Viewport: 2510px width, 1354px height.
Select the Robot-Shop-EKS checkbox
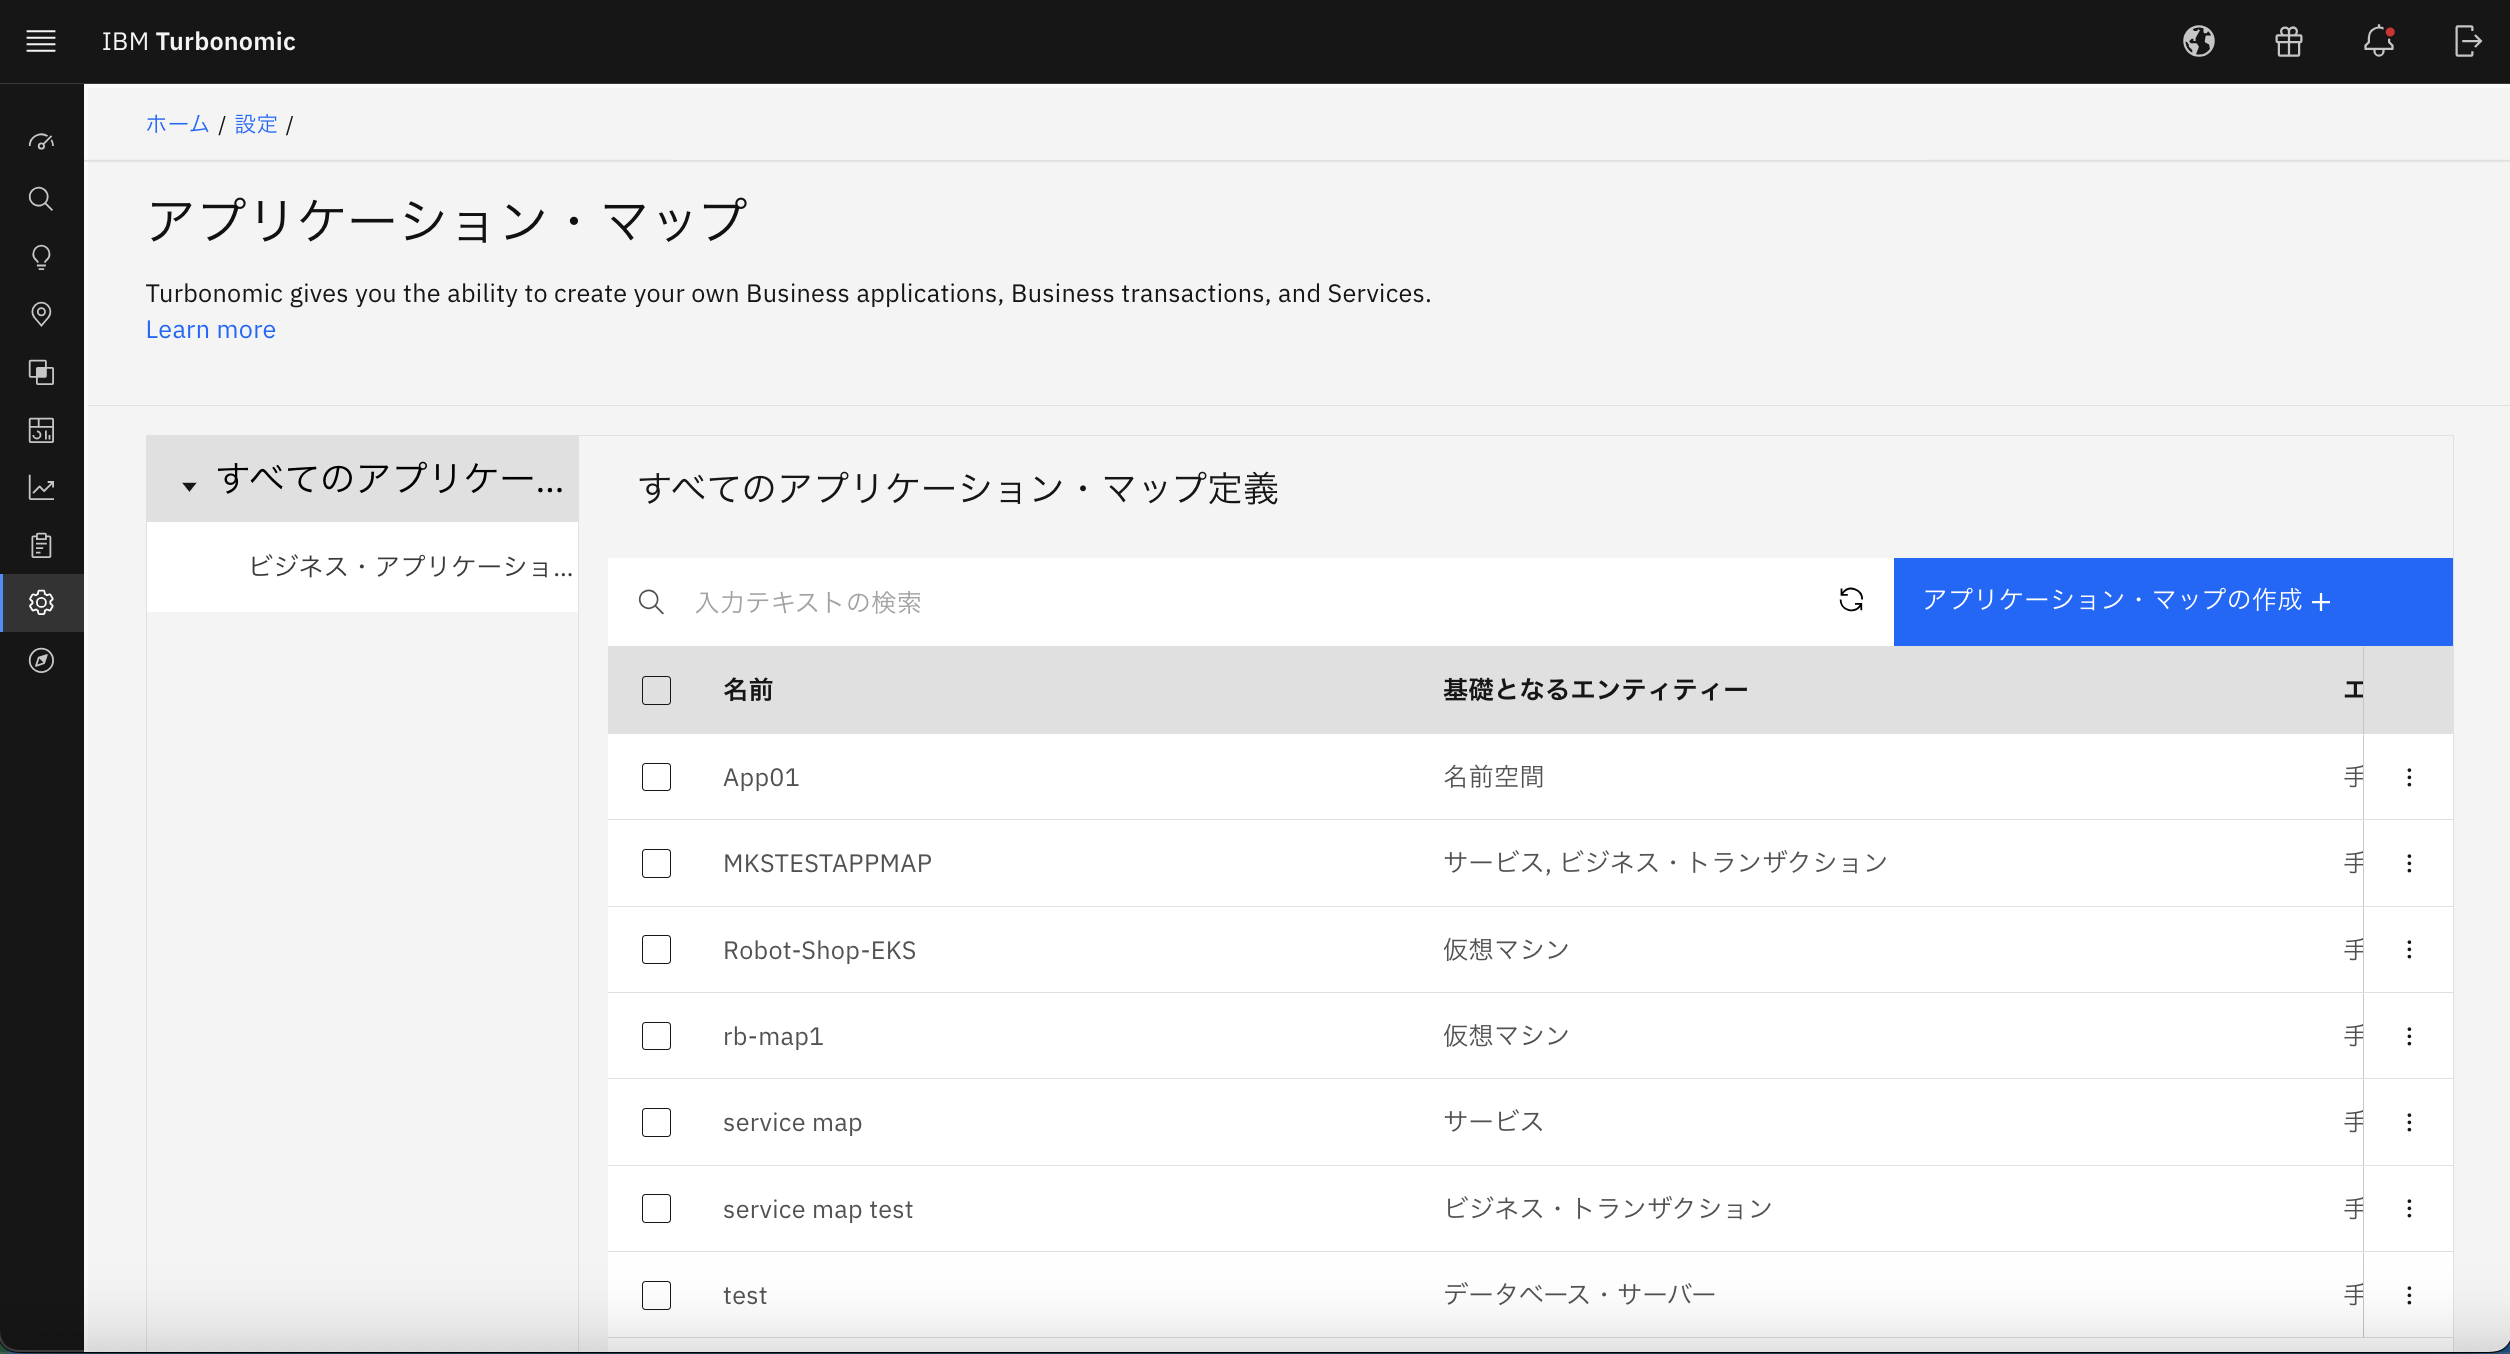pyautogui.click(x=656, y=950)
